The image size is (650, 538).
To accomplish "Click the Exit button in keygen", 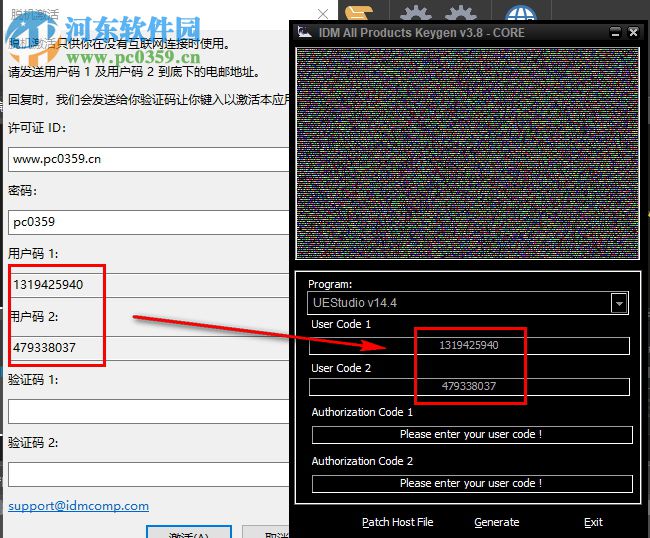I will [593, 522].
